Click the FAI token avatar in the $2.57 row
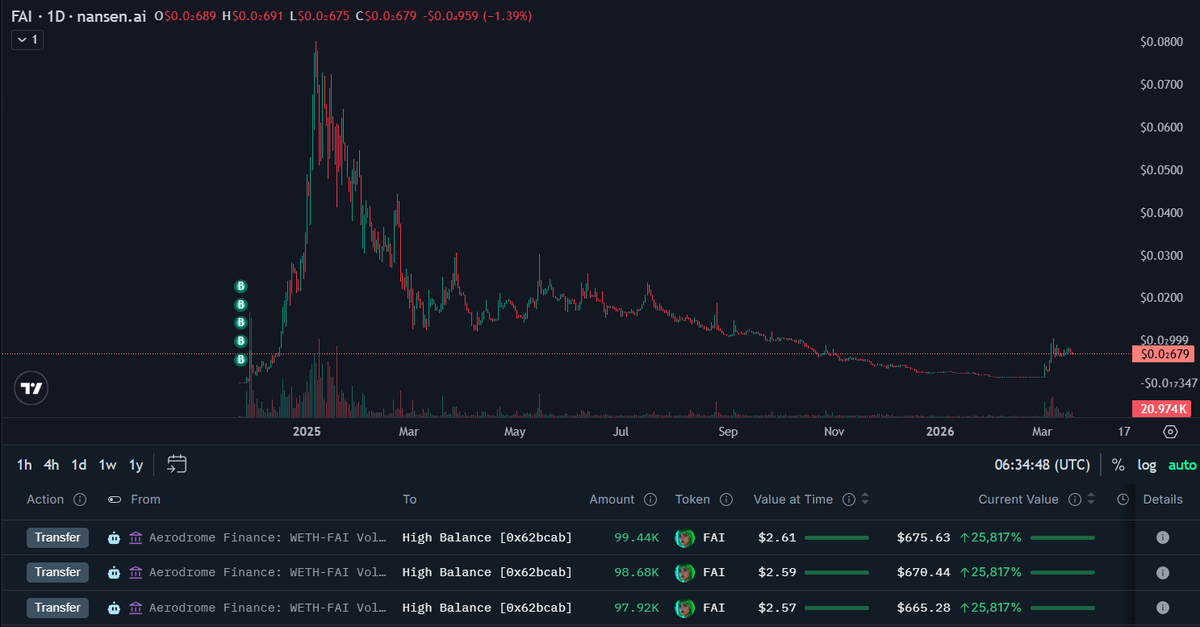 pyautogui.click(x=685, y=607)
